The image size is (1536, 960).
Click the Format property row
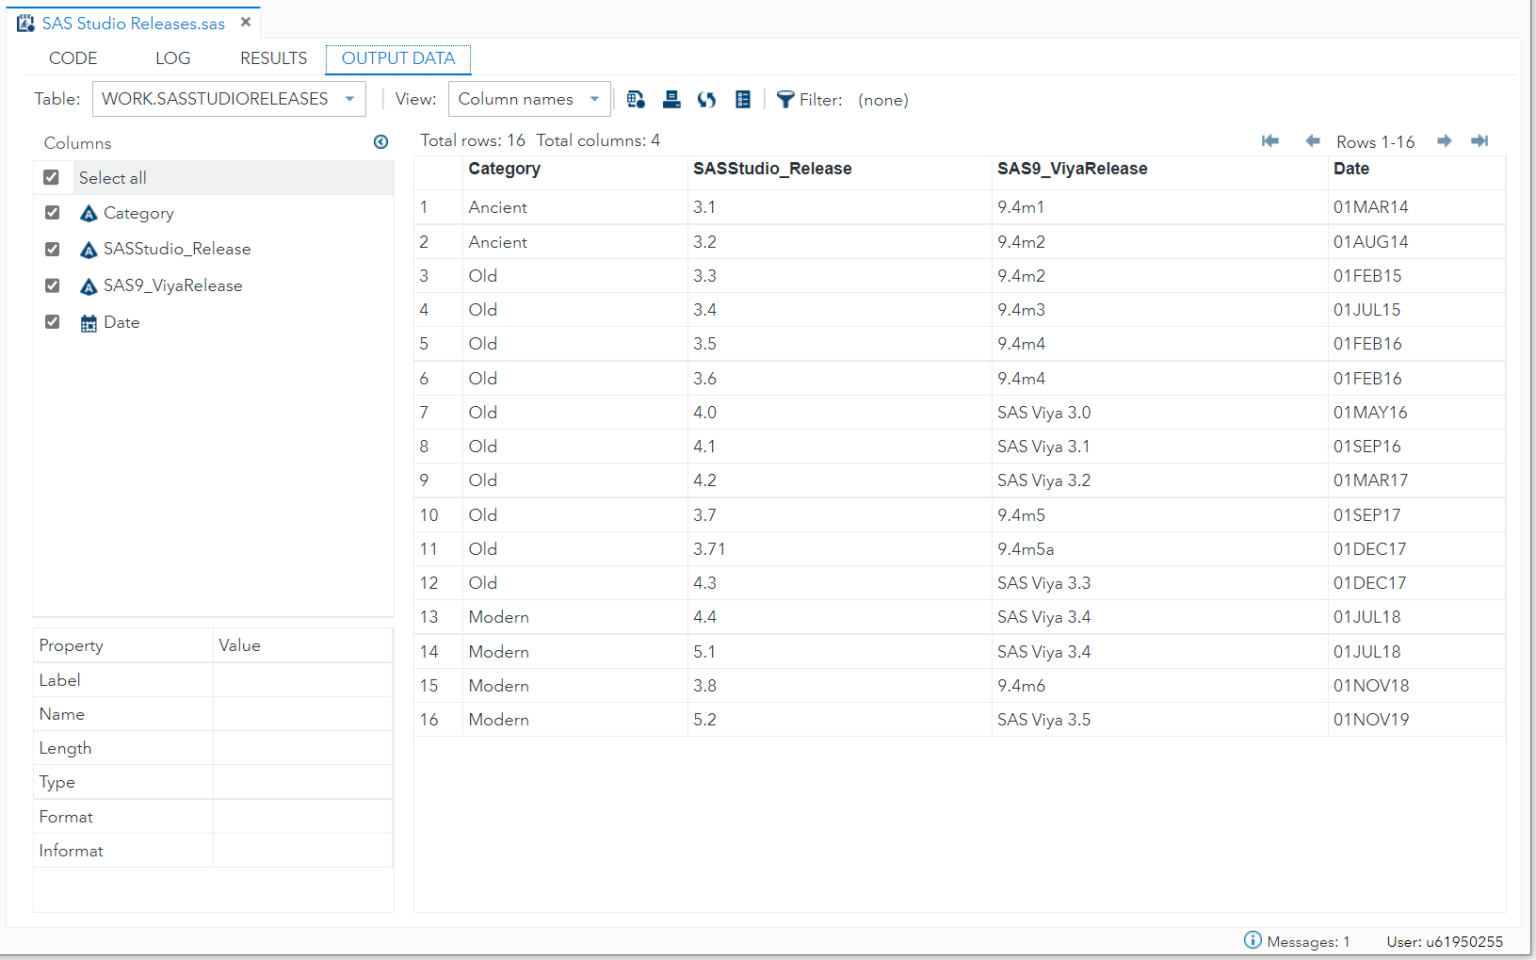pos(213,816)
